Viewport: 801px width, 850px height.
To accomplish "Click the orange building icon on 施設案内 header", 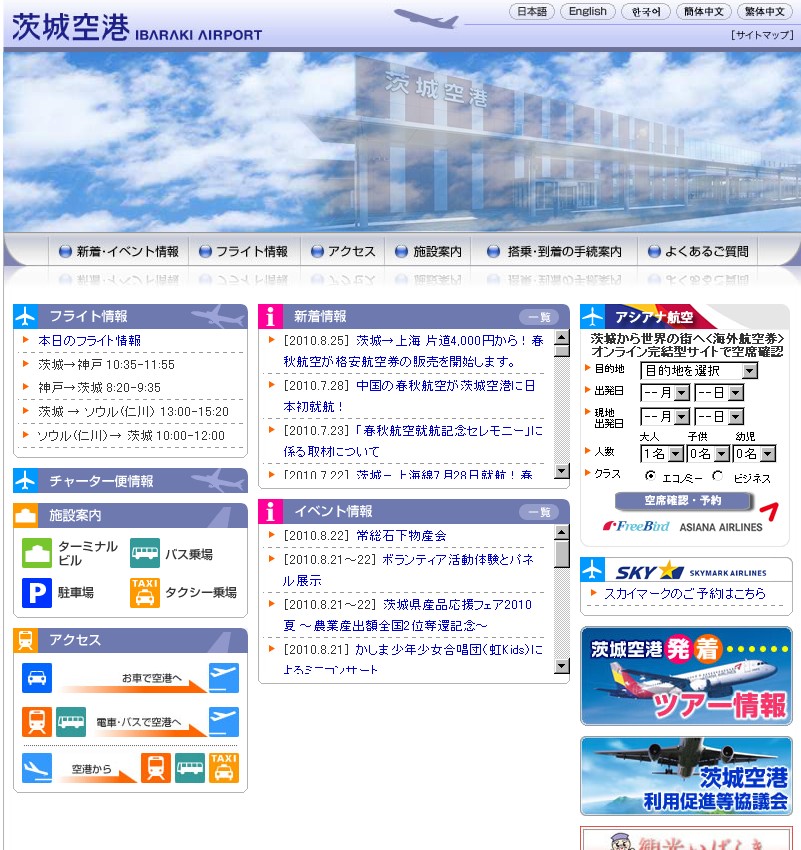I will point(25,516).
